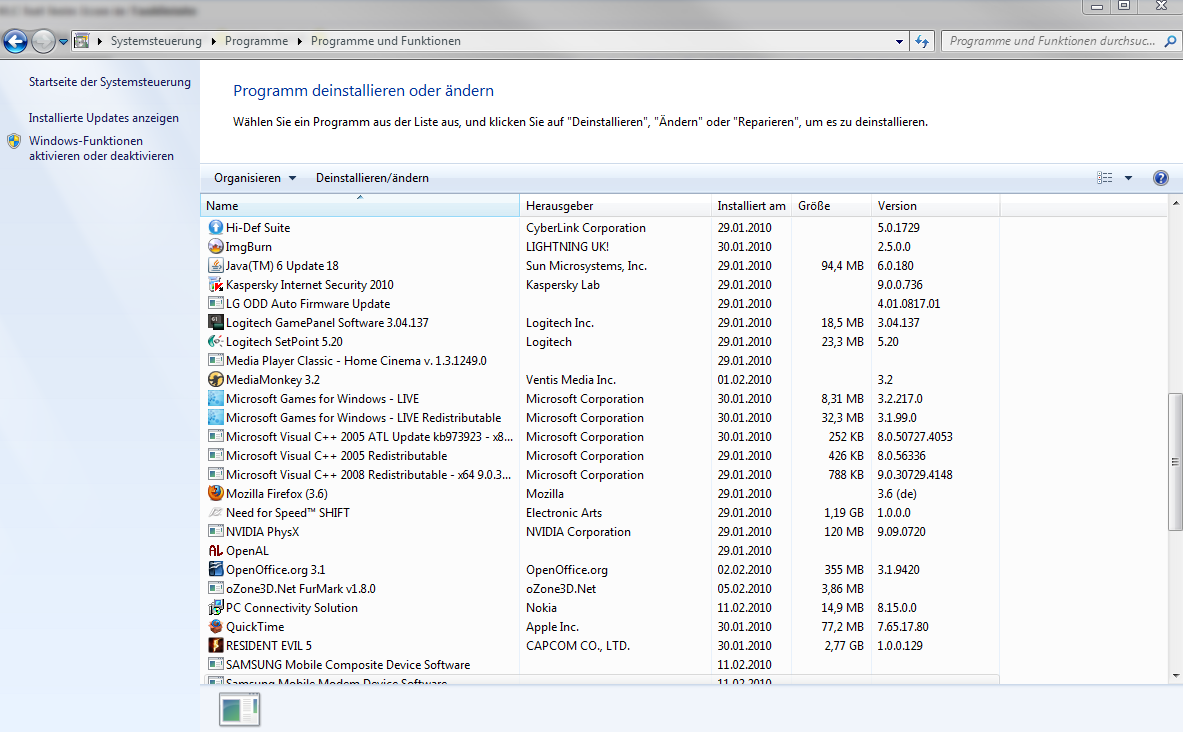Click the OpenAL icon

[216, 551]
